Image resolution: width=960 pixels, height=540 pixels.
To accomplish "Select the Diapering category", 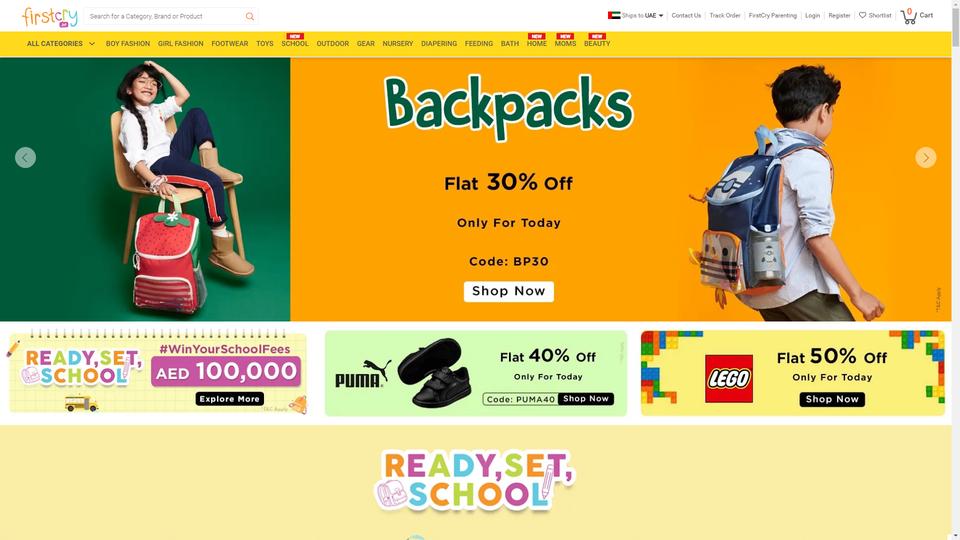I will click(x=439, y=44).
